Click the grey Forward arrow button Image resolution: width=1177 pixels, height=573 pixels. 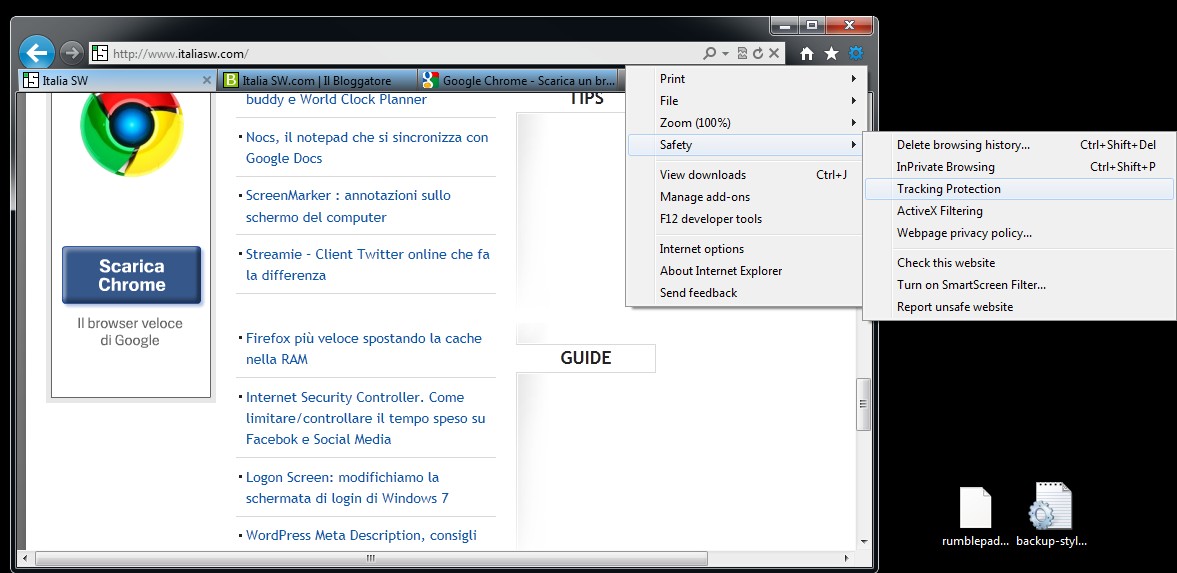71,53
